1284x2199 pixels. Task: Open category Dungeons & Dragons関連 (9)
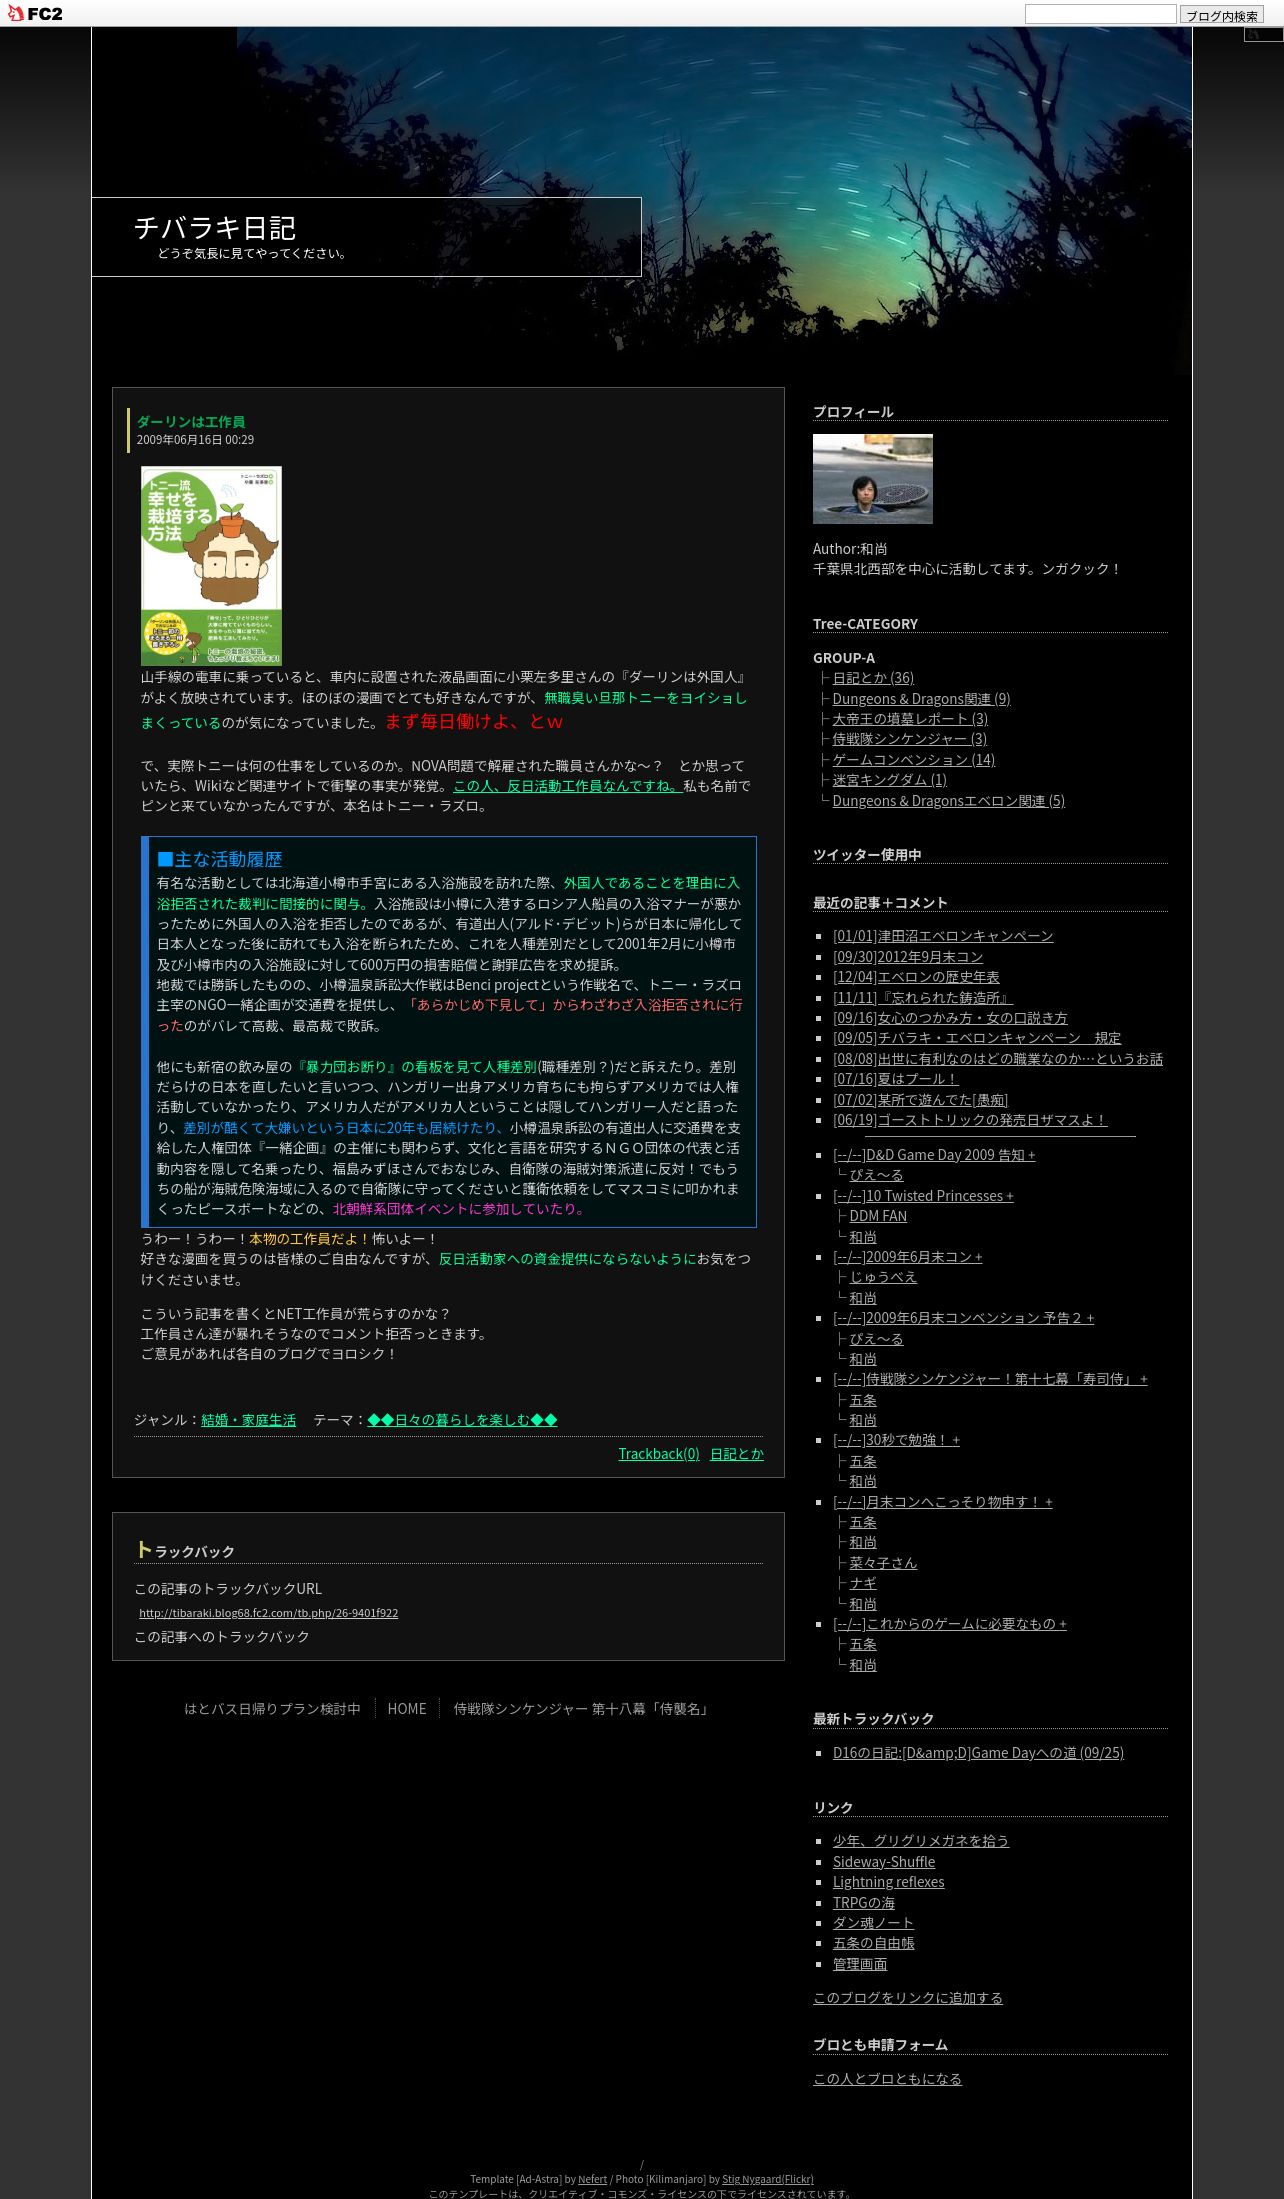click(921, 699)
